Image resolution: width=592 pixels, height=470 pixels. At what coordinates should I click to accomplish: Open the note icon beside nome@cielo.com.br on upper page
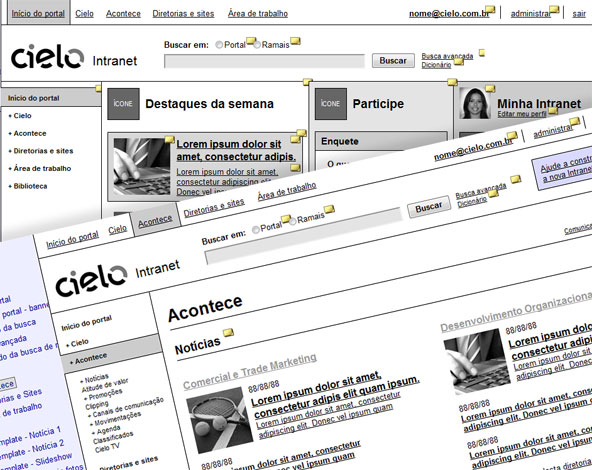490,9
